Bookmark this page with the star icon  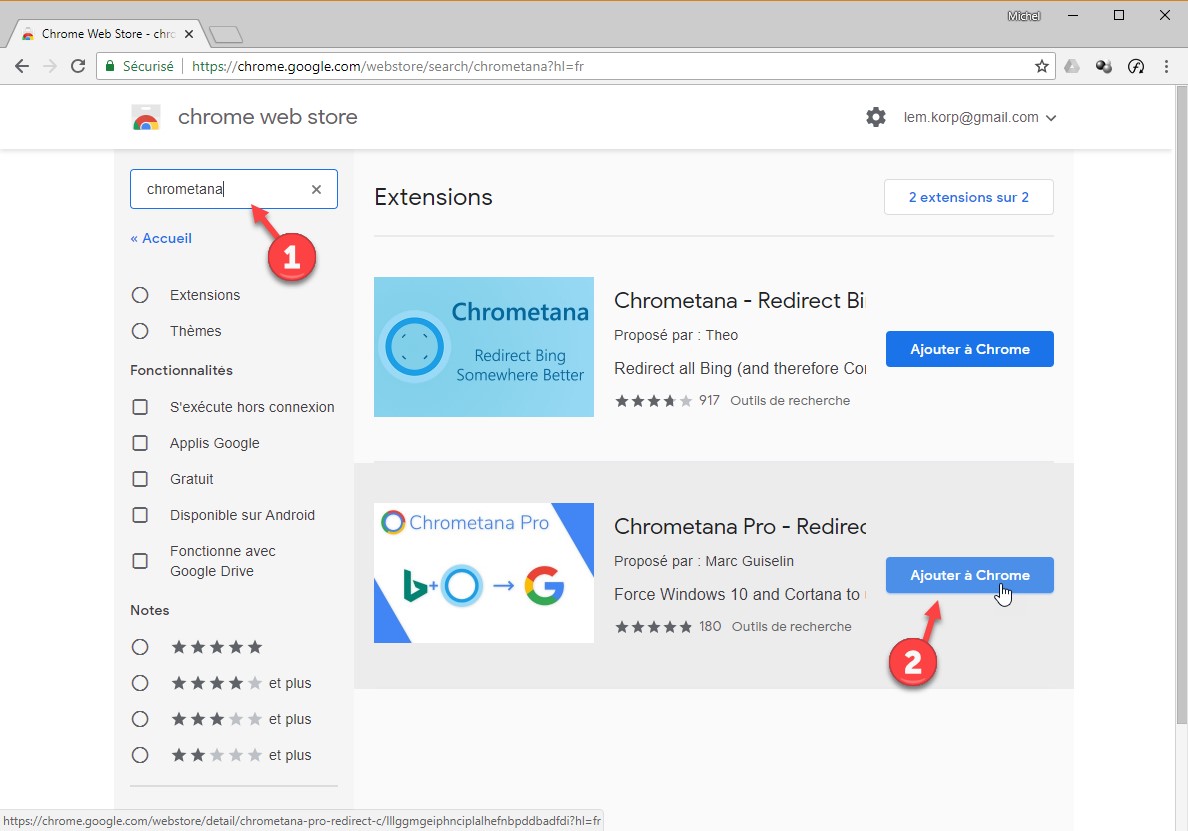pos(1042,66)
